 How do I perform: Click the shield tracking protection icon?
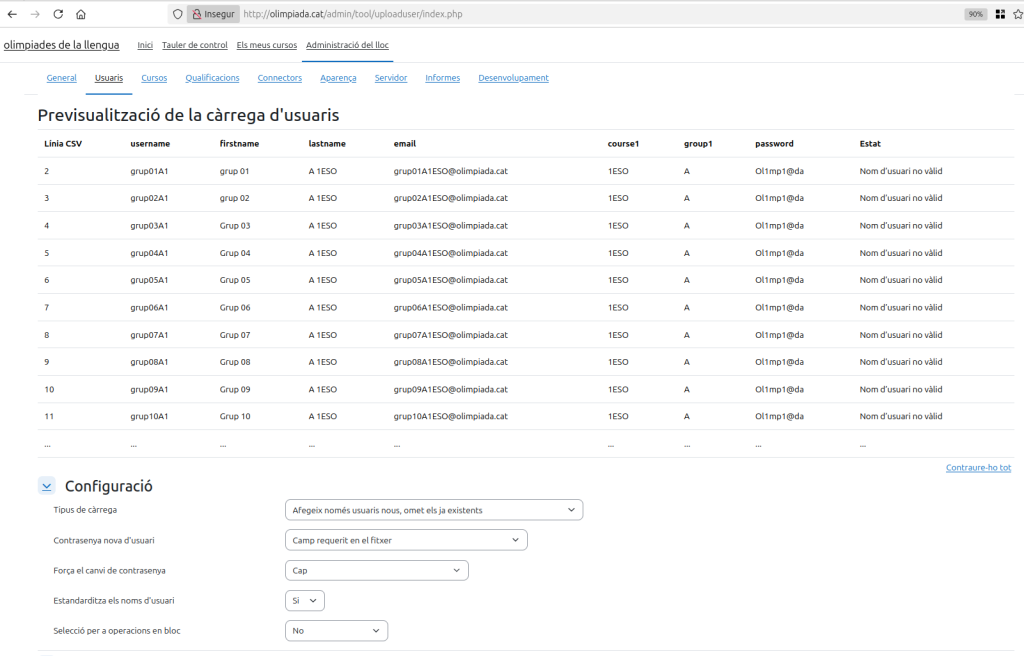(x=178, y=14)
